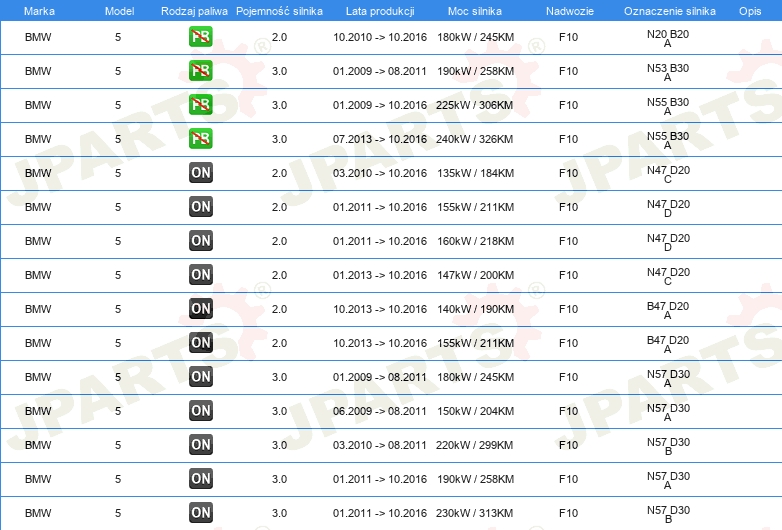Image resolution: width=782 pixels, height=530 pixels.
Task: Click the ON diesel icon in the 220kW / 299KM row
Action: click(x=200, y=445)
